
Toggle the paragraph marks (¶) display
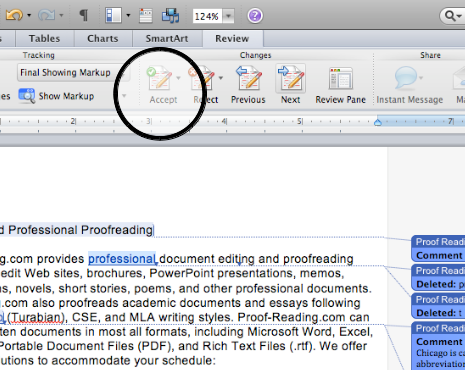(x=83, y=15)
